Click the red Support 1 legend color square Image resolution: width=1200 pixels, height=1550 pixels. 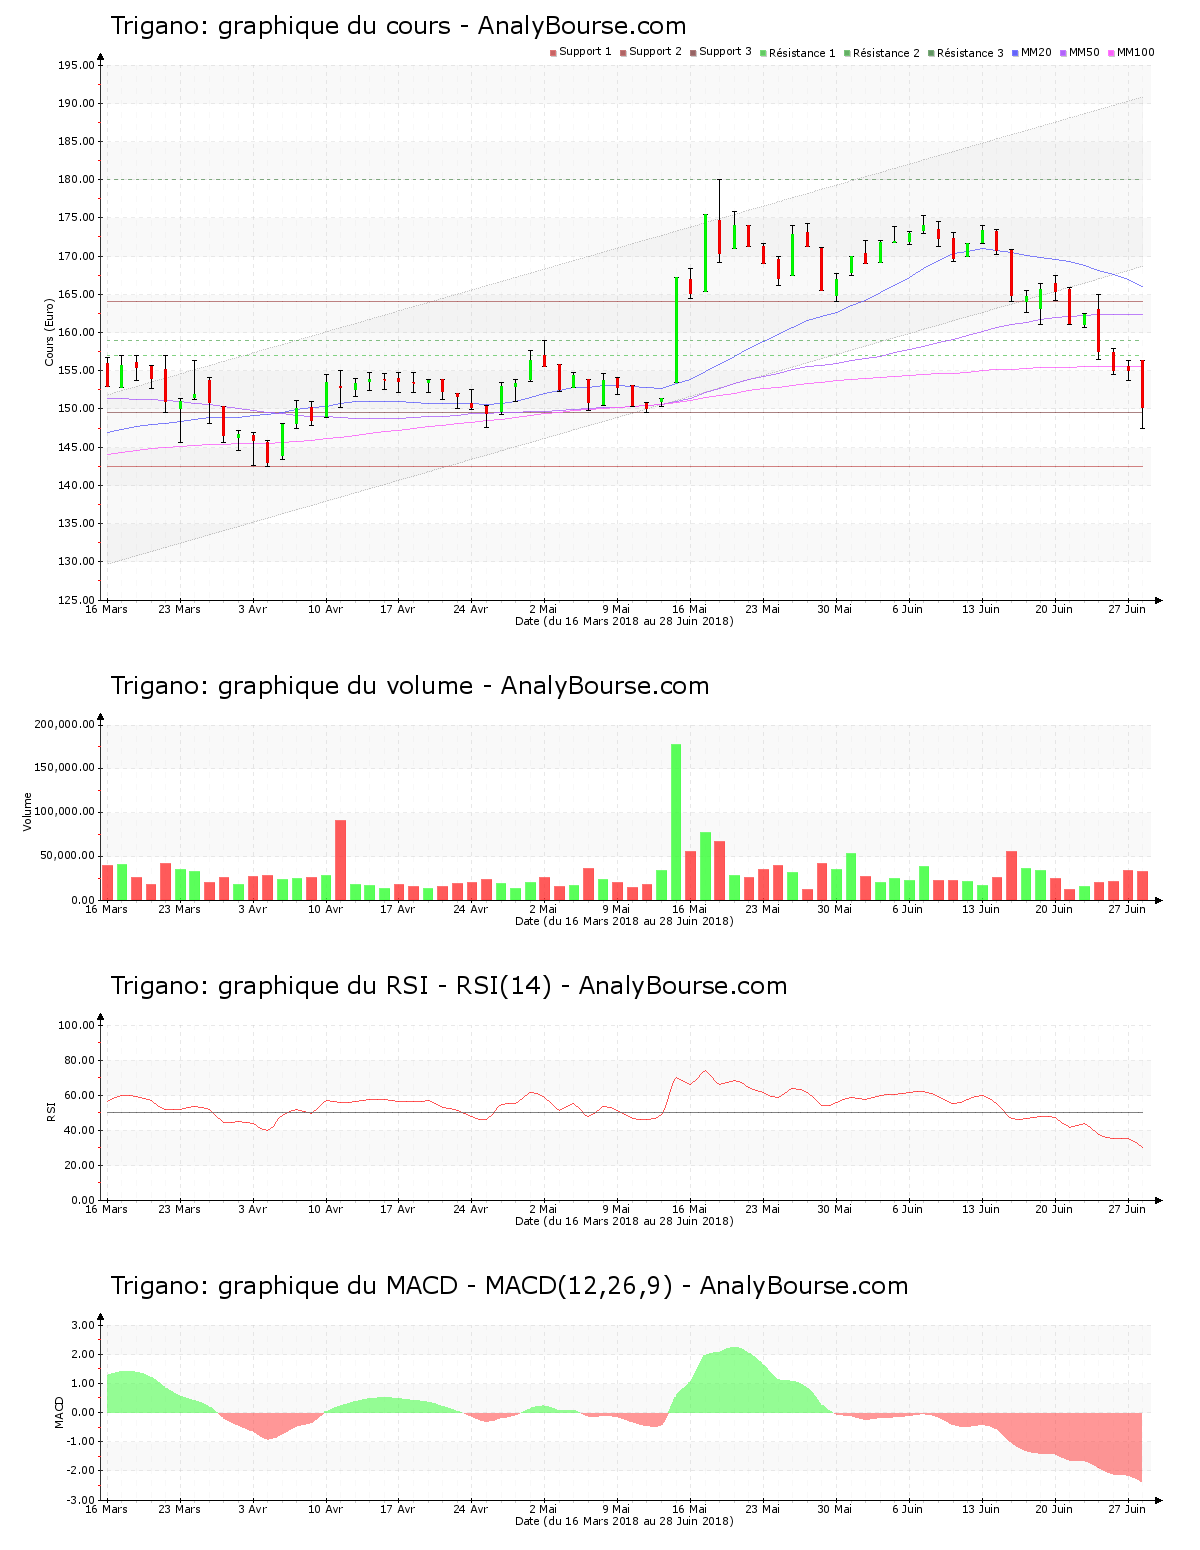[553, 53]
